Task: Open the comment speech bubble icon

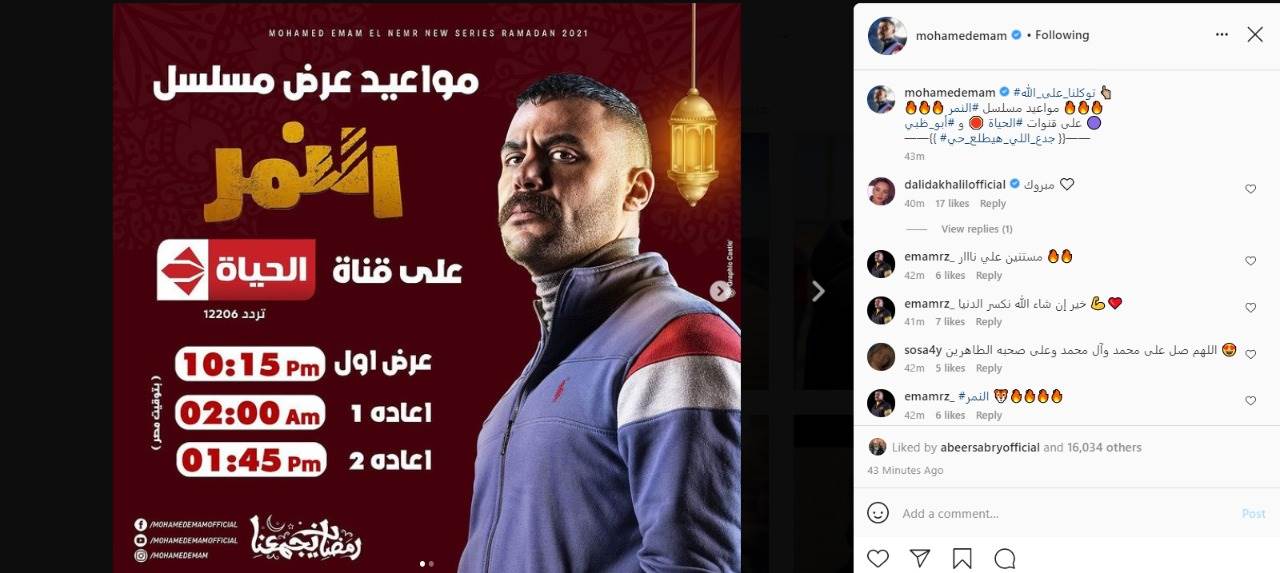Action: (1005, 558)
